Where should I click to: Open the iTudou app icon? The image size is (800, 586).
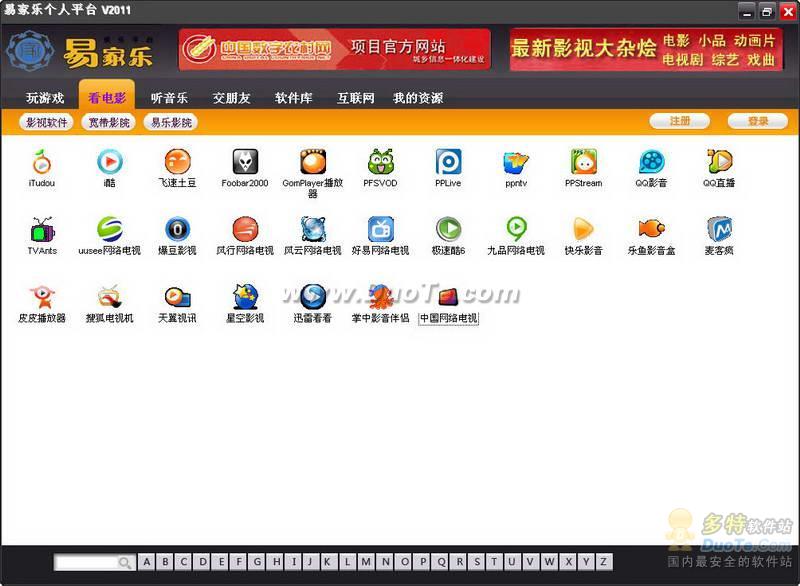[x=42, y=162]
